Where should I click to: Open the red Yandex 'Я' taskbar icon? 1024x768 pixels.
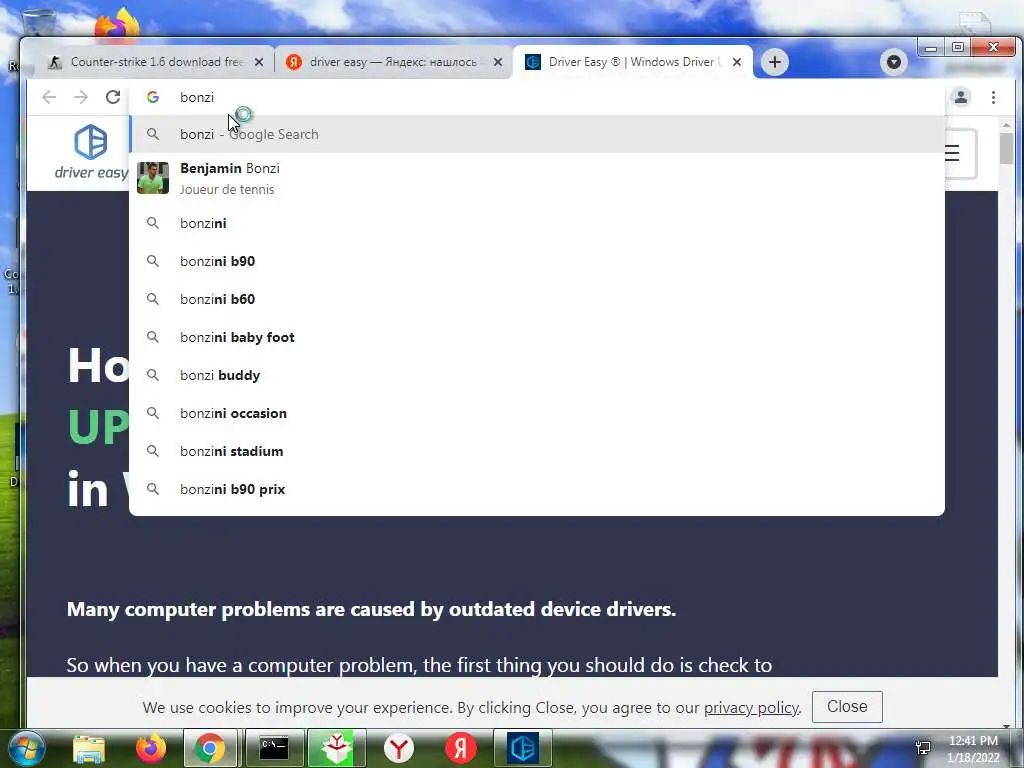tap(460, 748)
